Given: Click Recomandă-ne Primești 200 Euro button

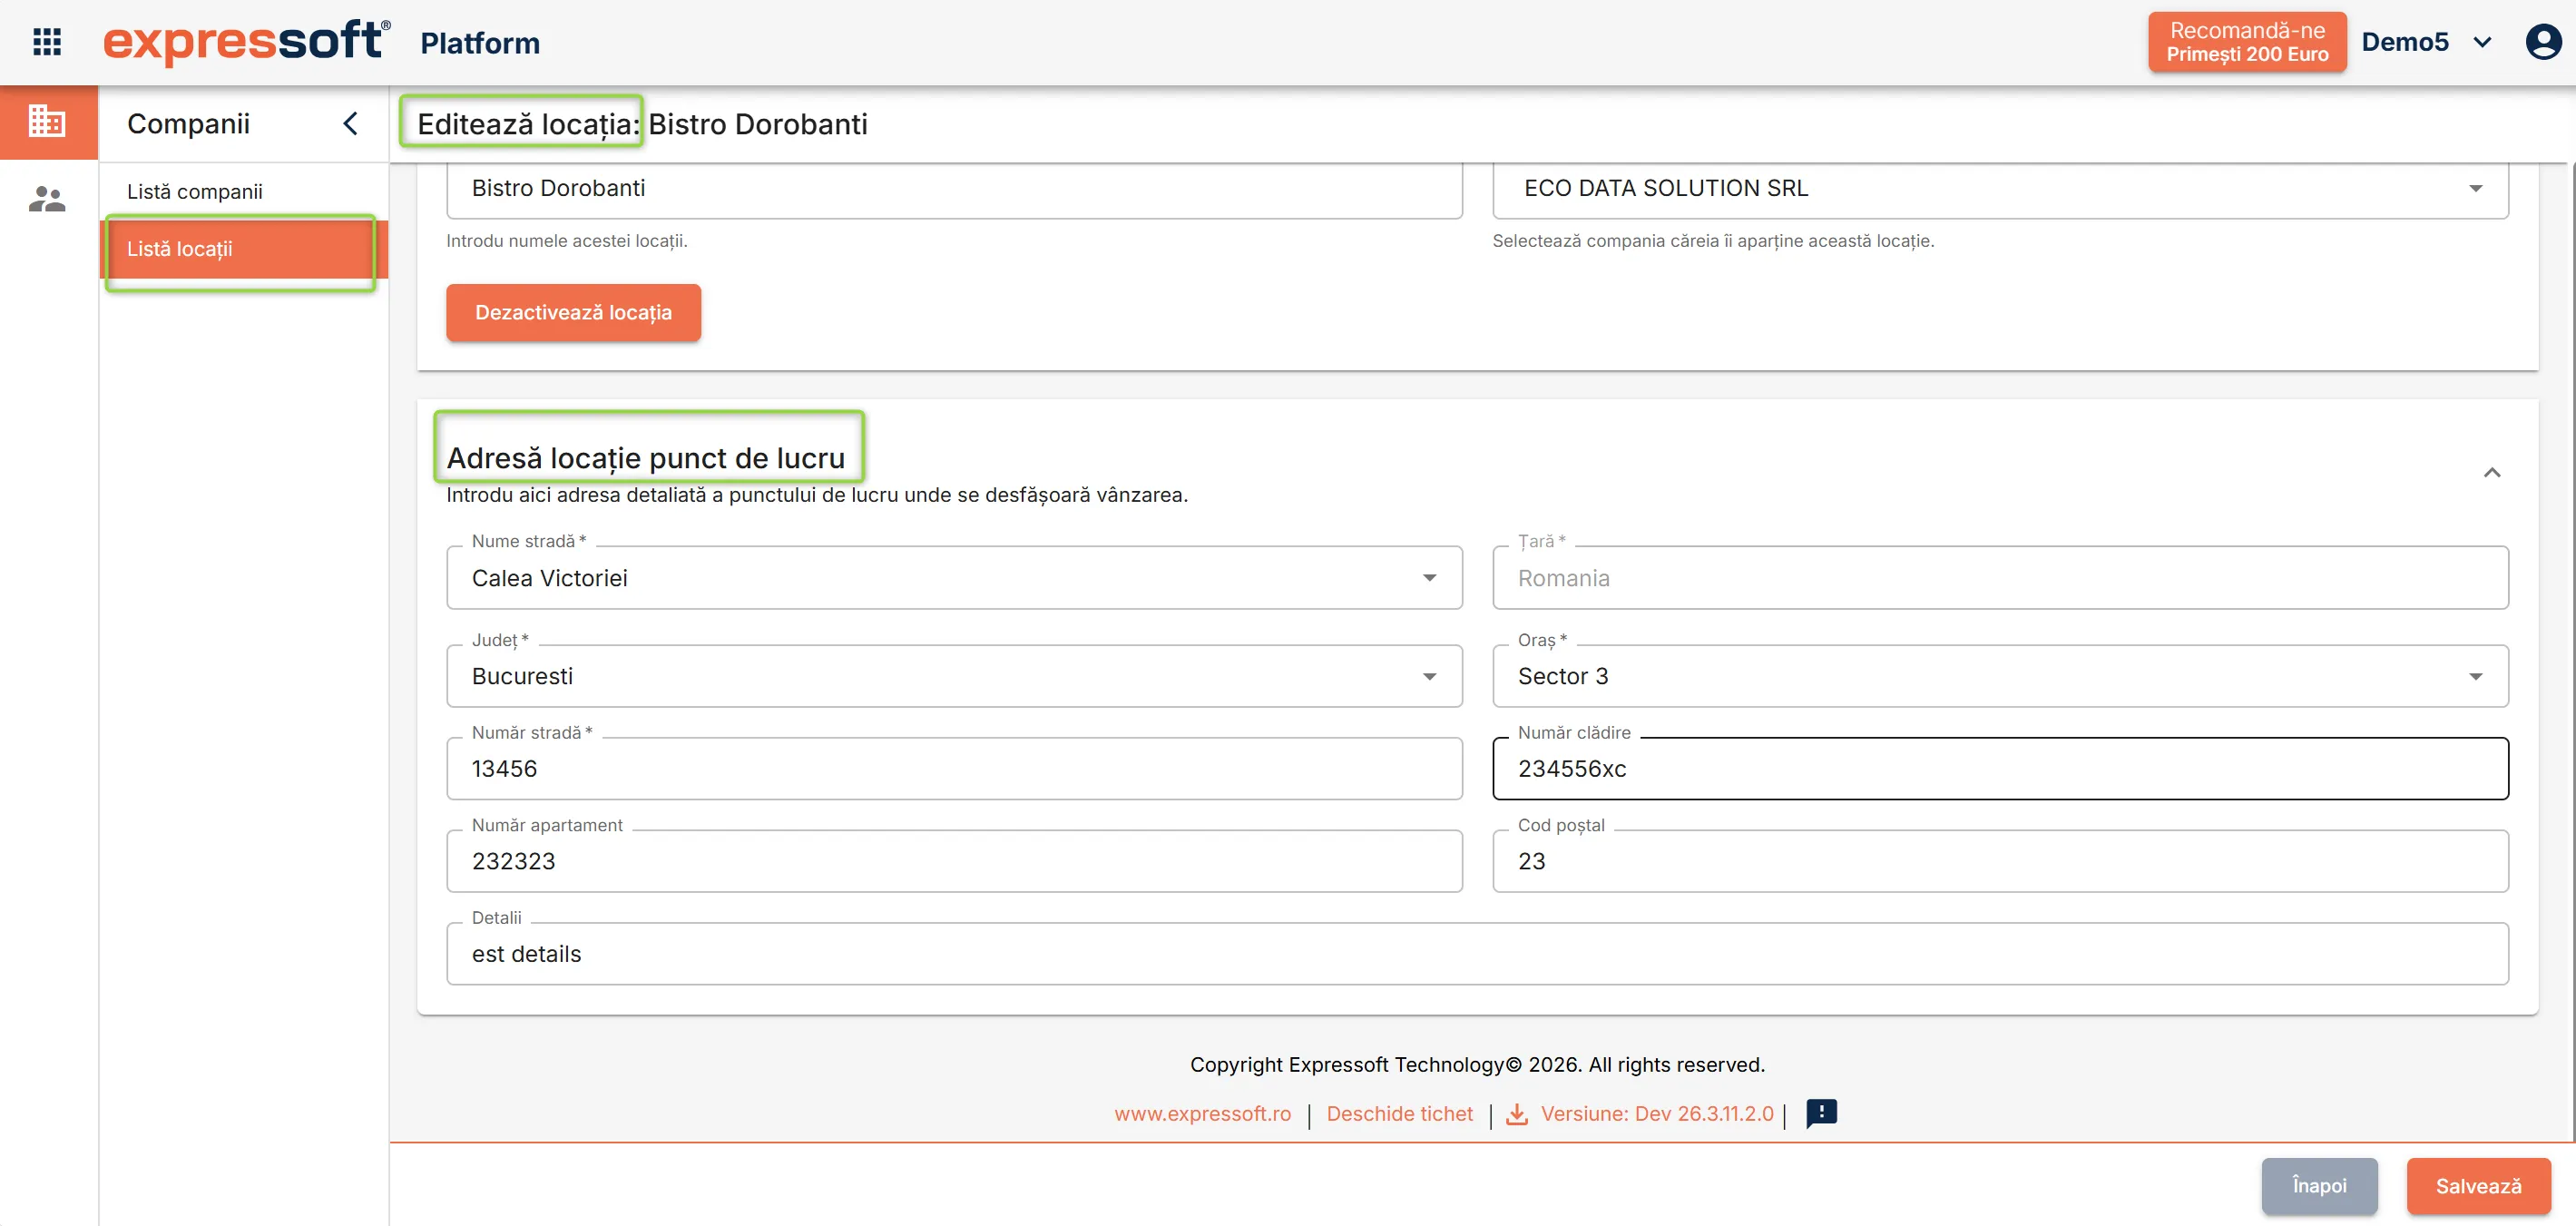Looking at the screenshot, I should click(x=2247, y=42).
